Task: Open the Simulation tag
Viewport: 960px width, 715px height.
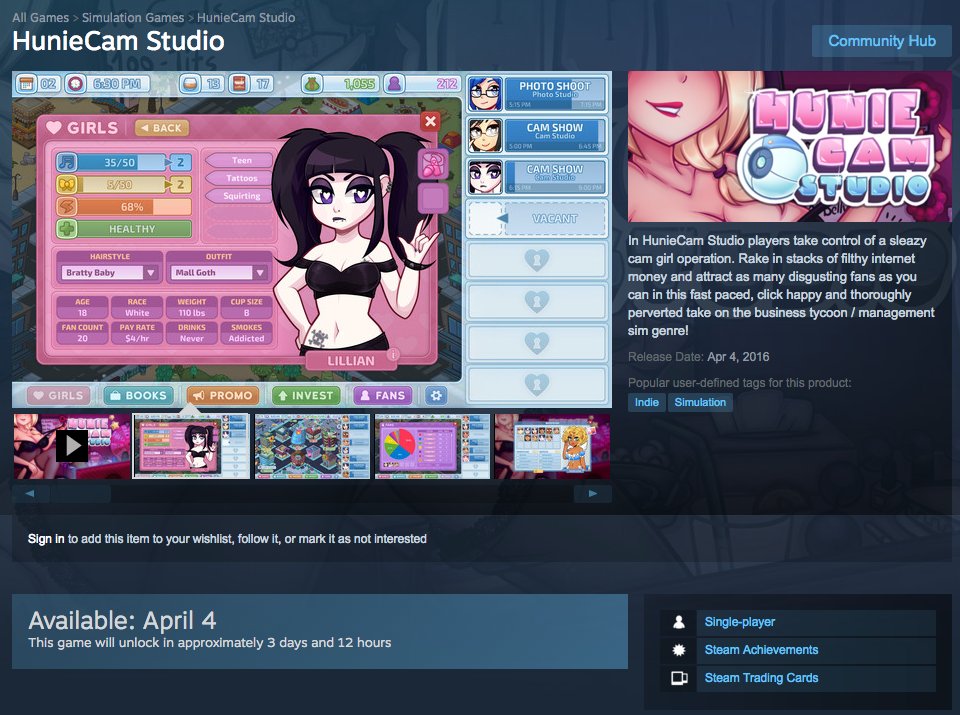Action: 700,402
